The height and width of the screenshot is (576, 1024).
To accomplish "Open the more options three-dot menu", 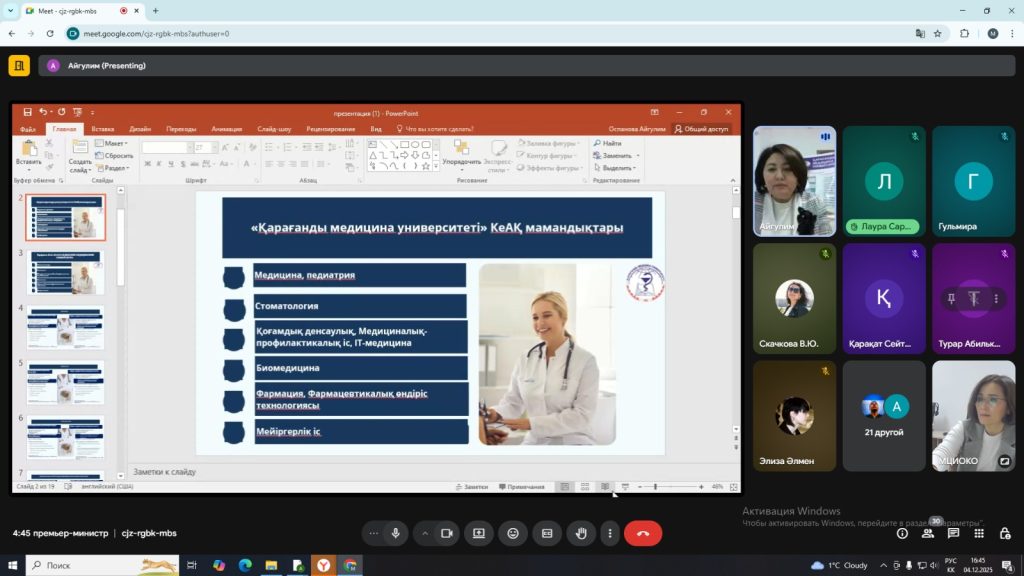I will pos(609,534).
